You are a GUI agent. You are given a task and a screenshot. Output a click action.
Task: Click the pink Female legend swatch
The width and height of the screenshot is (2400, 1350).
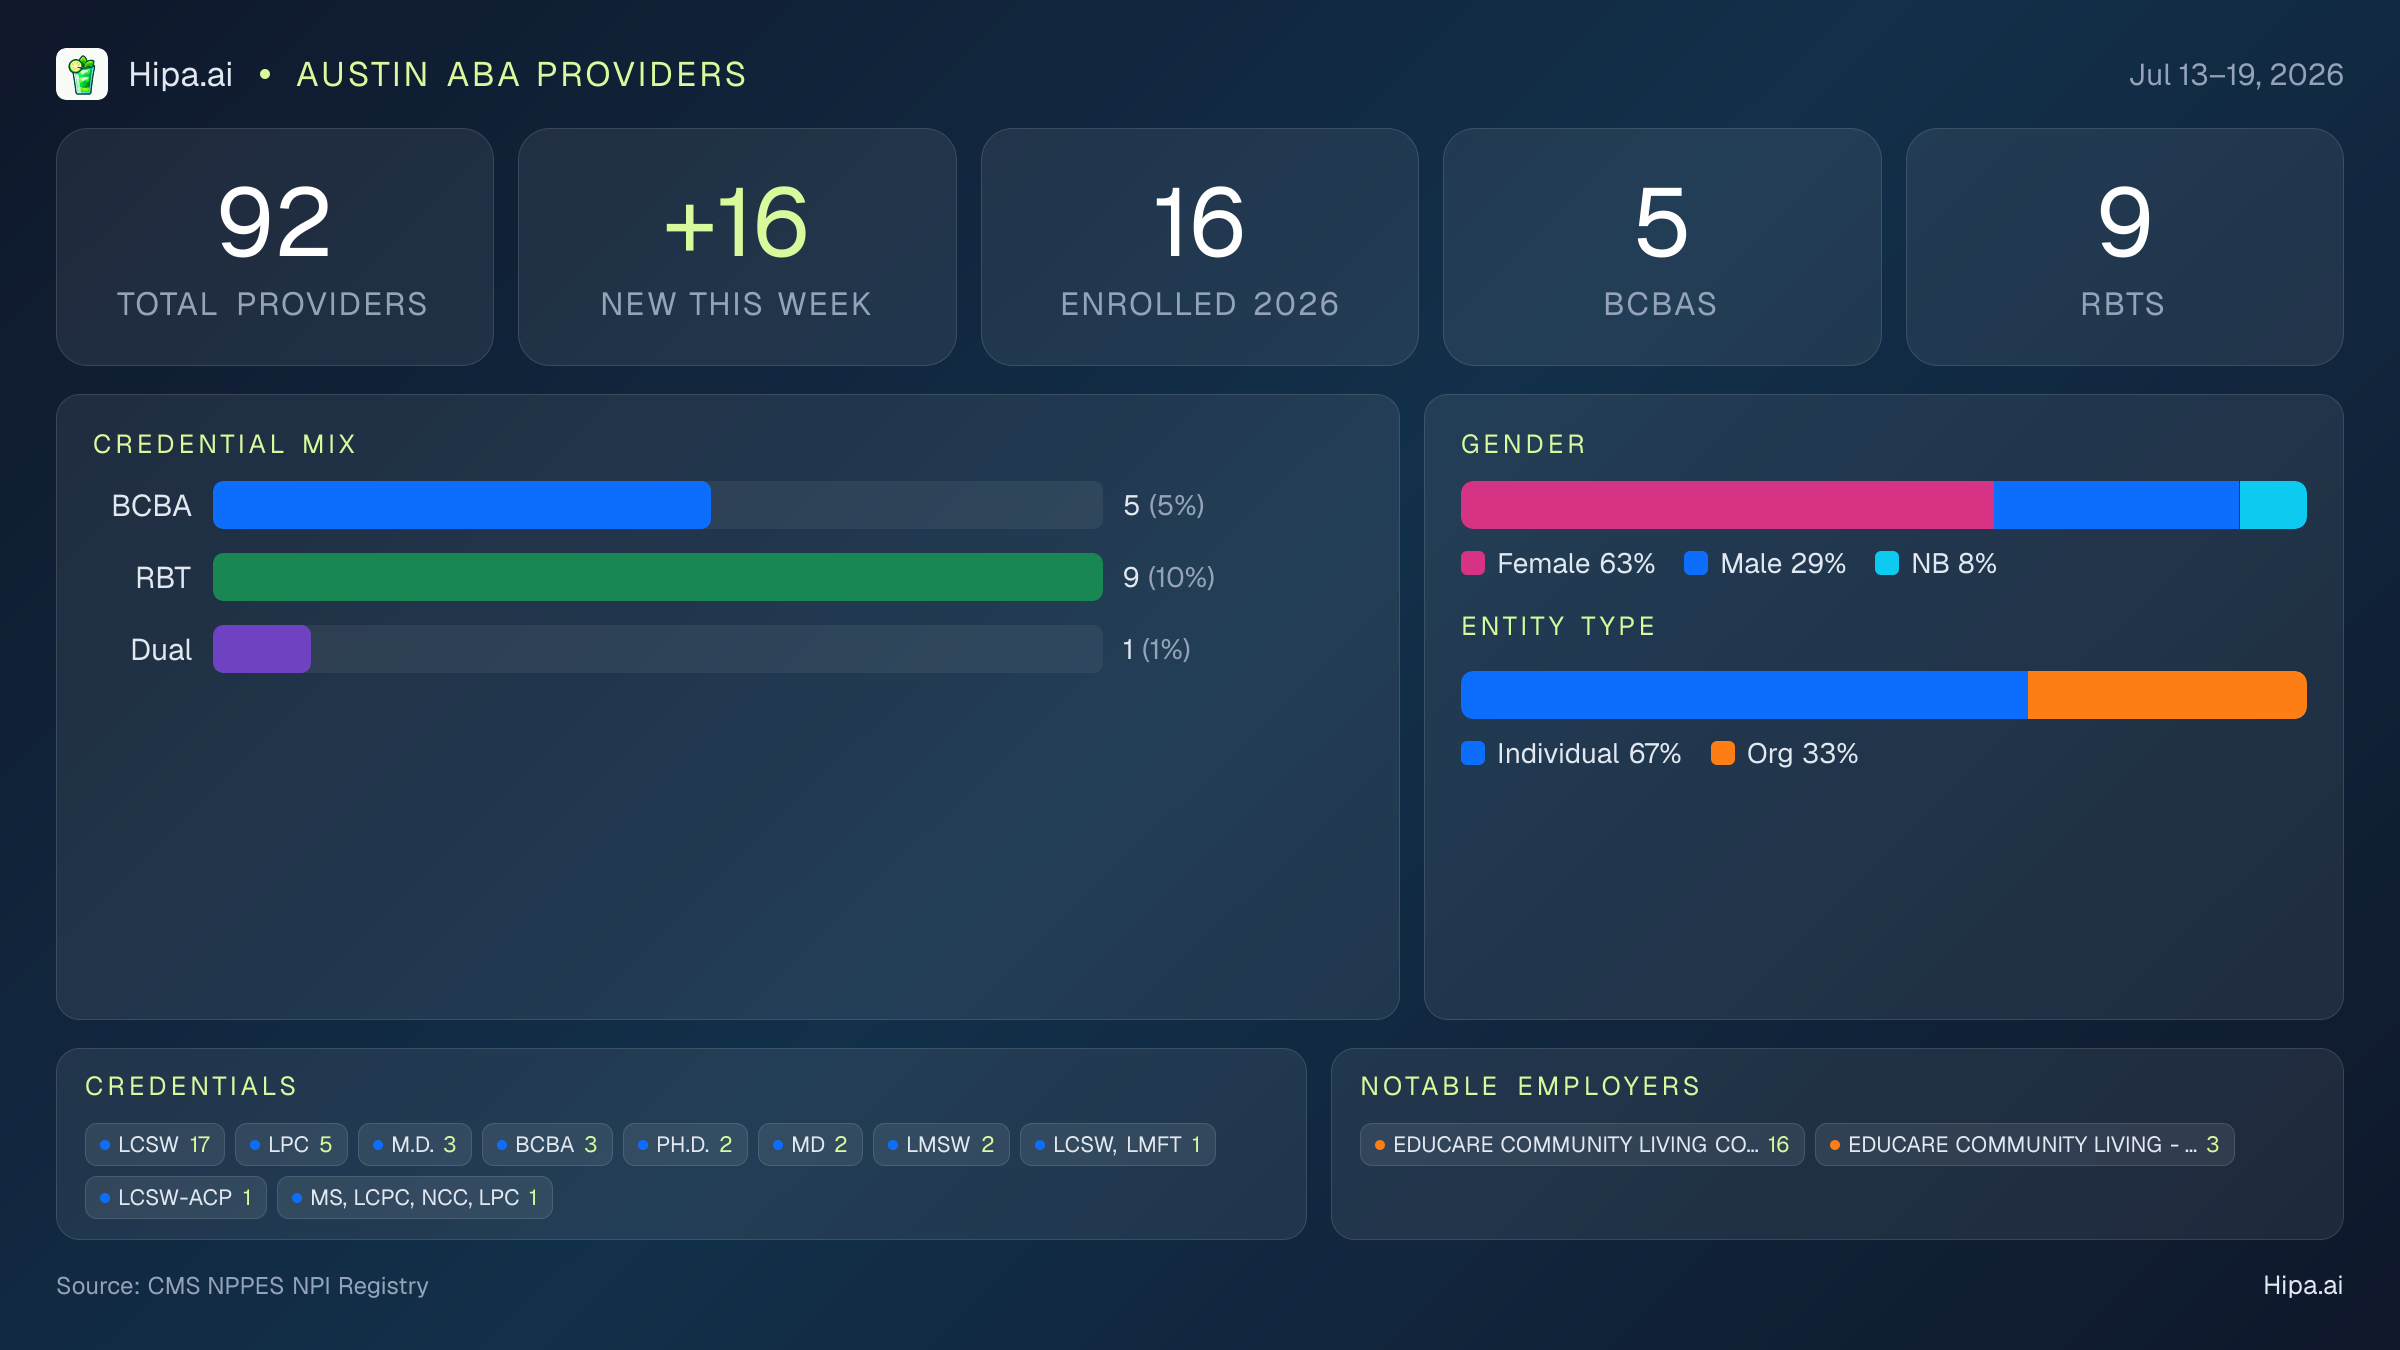tap(1473, 563)
